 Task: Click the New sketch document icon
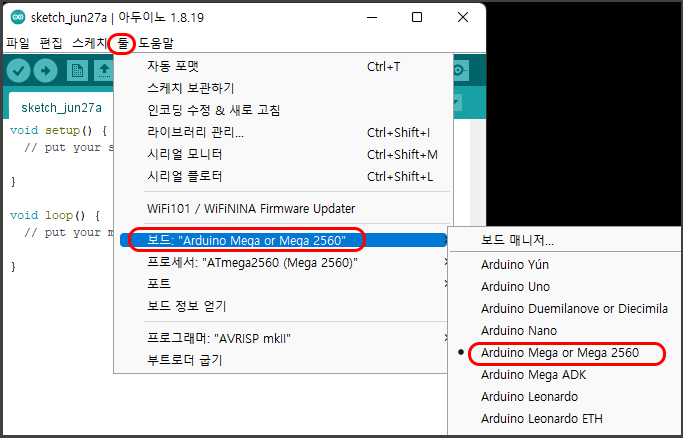[x=77, y=70]
